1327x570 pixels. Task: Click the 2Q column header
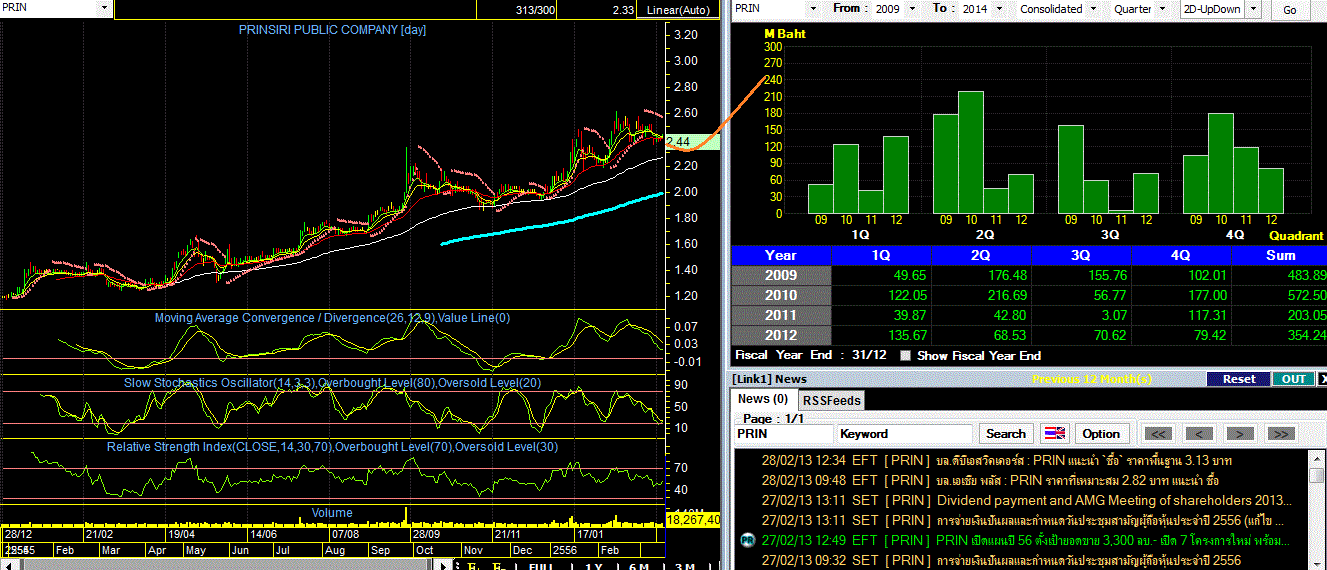(x=981, y=255)
